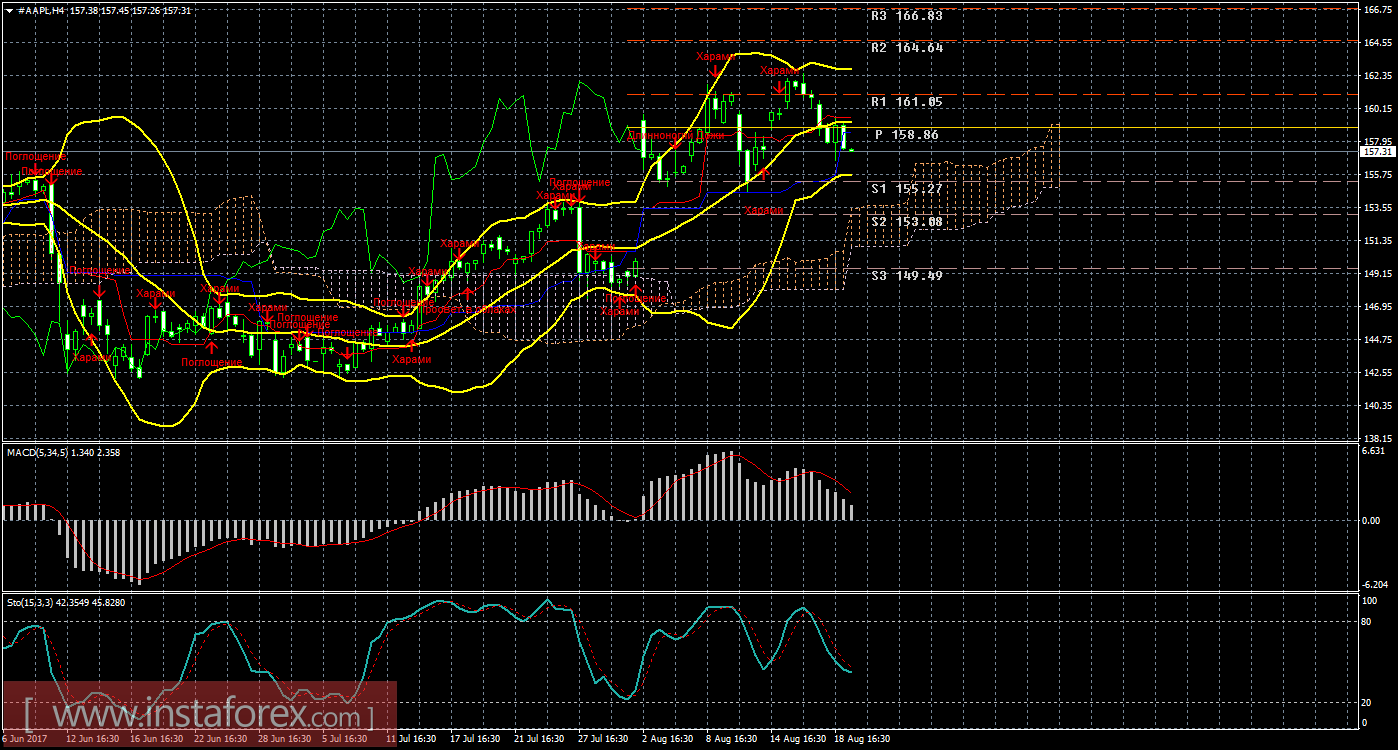1398x750 pixels.
Task: Click the triangle before #AAPL,H4 title
Action: coord(8,8)
